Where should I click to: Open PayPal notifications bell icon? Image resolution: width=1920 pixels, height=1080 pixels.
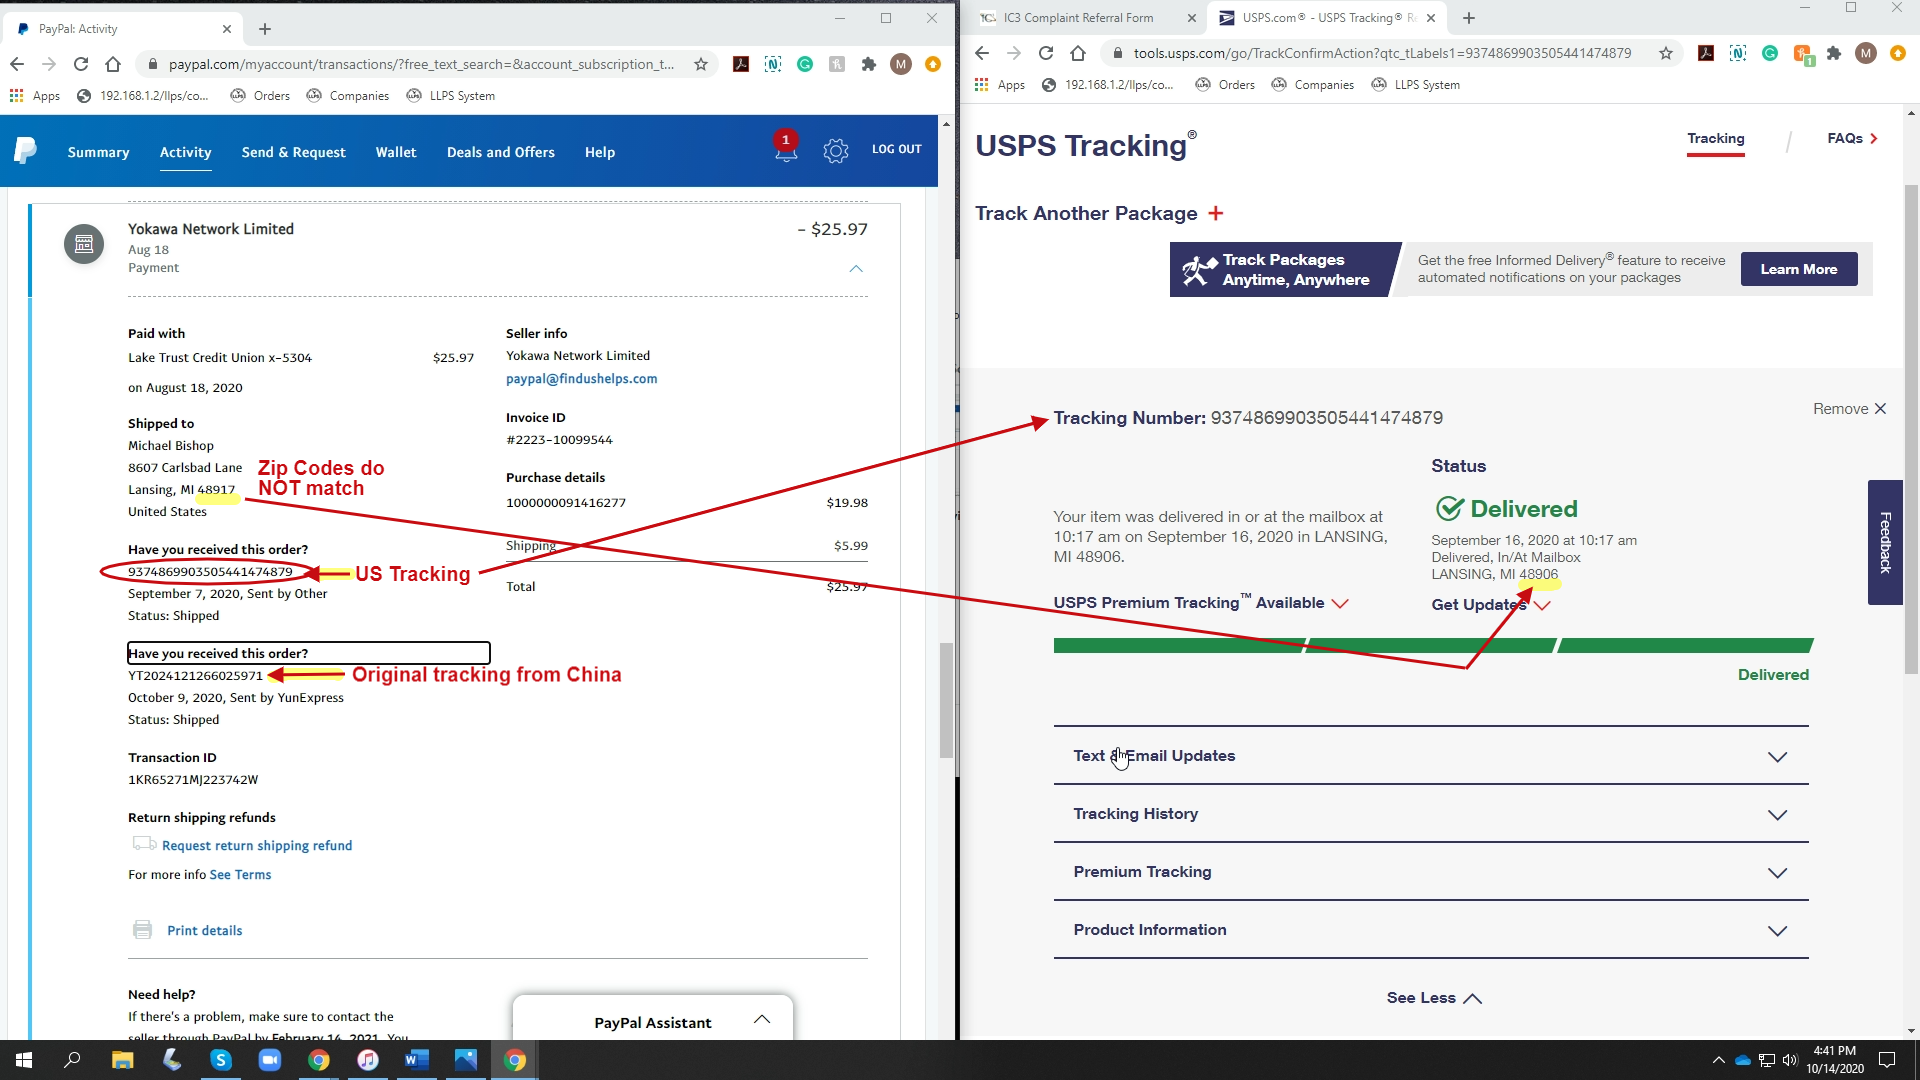coord(786,150)
